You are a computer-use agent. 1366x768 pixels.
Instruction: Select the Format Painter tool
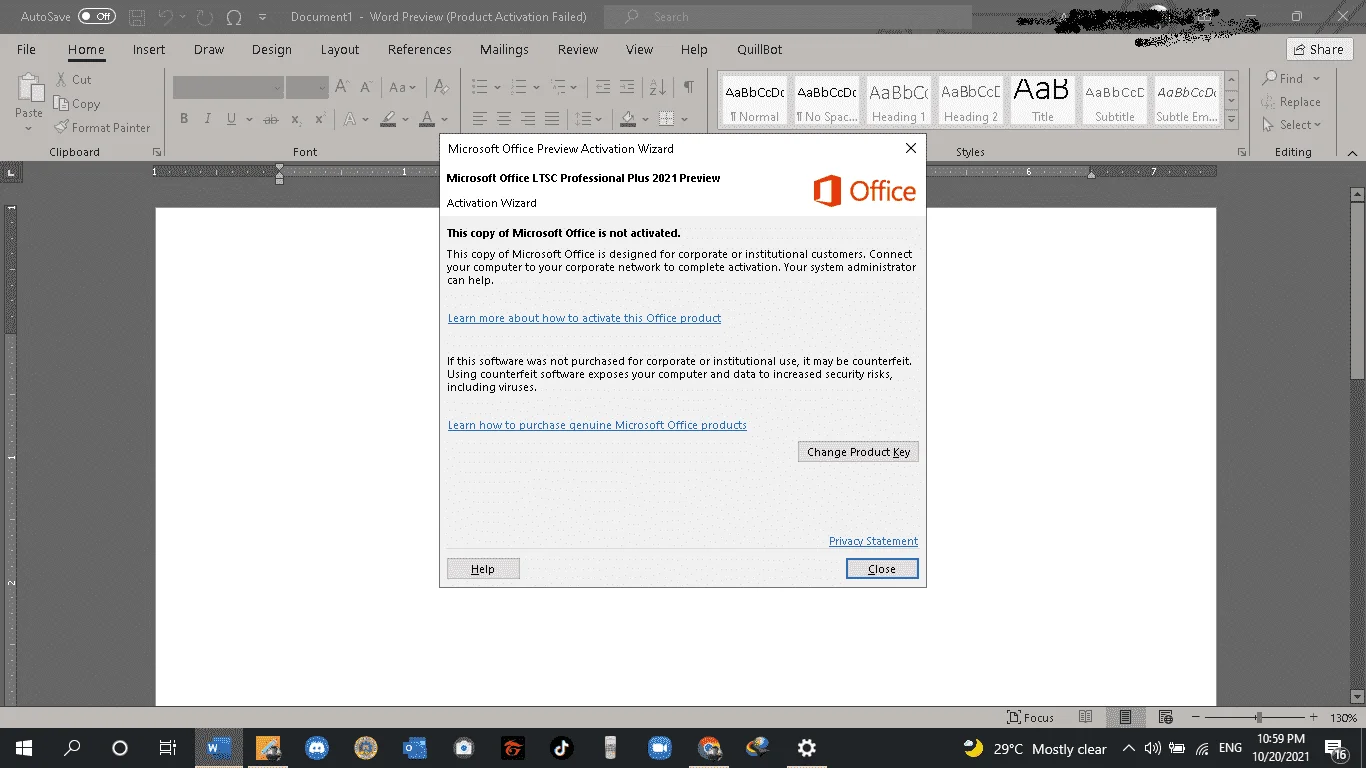[101, 128]
